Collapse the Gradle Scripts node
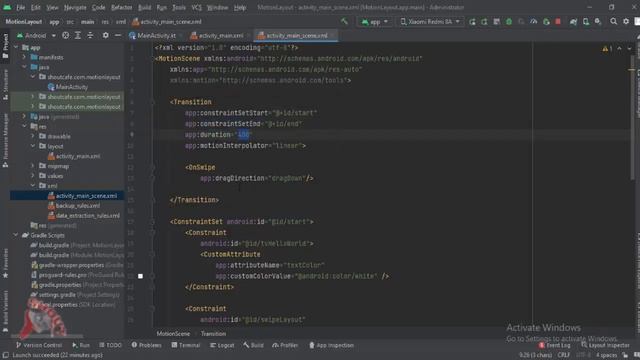The image size is (640, 360). click(16, 235)
